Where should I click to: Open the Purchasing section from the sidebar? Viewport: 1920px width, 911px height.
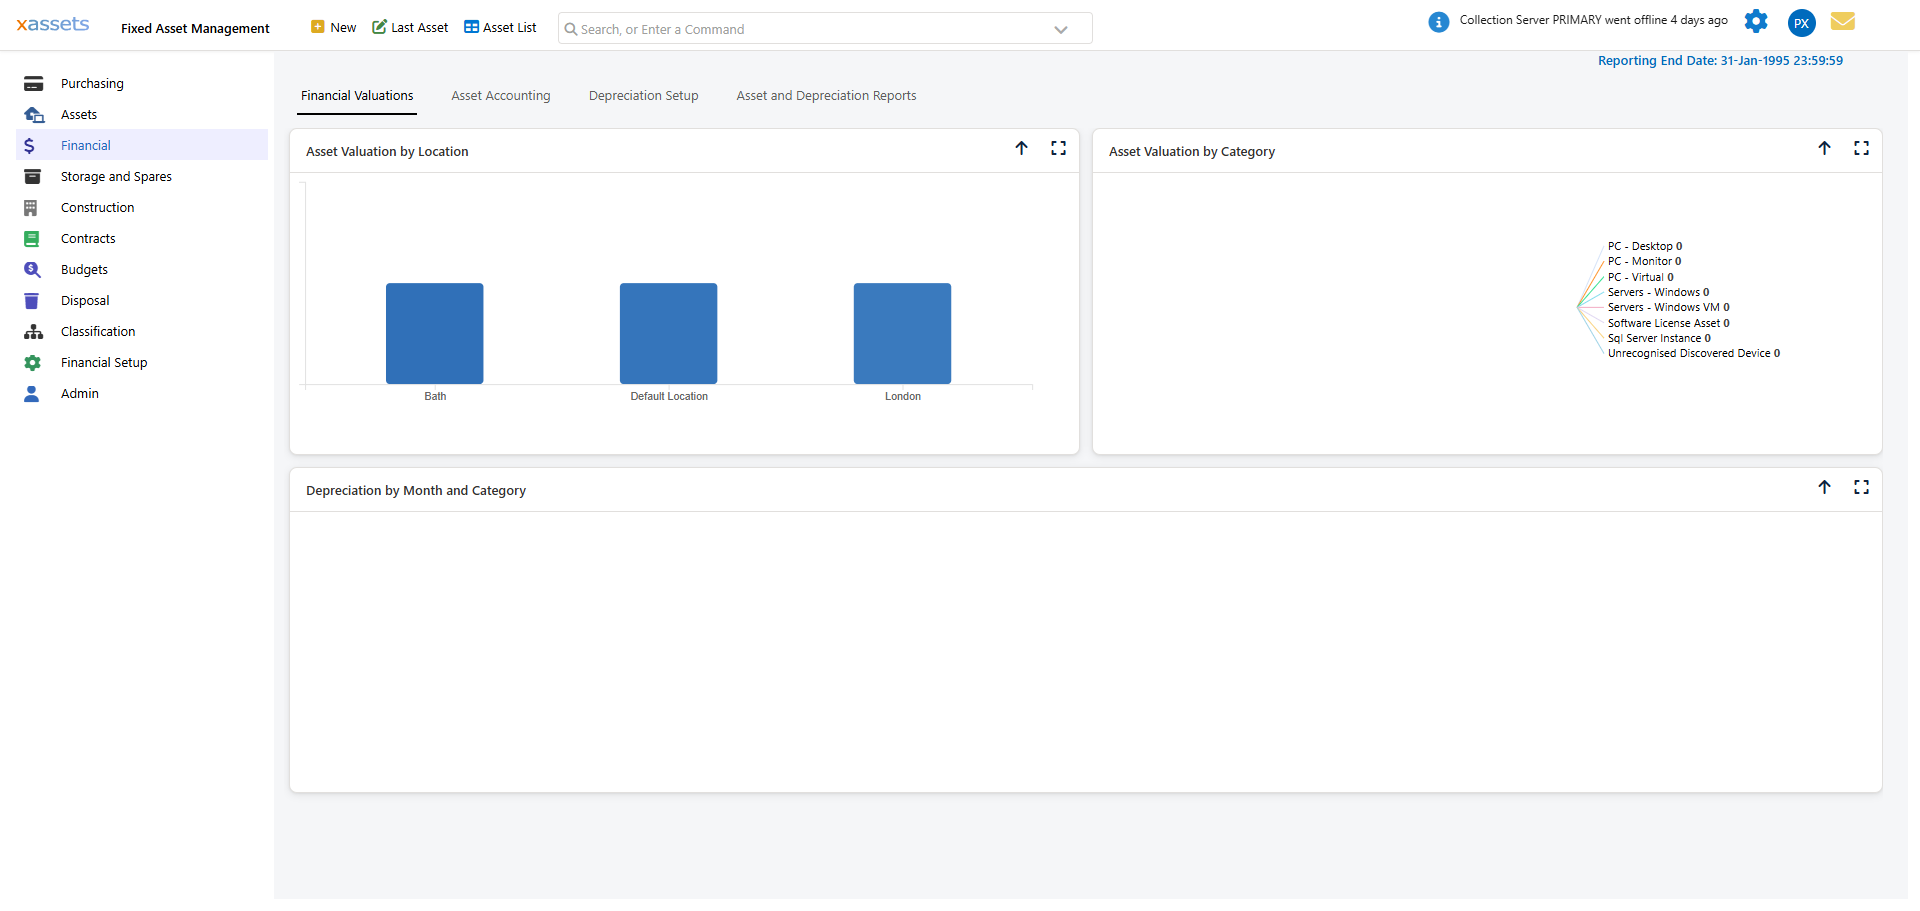pyautogui.click(x=91, y=83)
